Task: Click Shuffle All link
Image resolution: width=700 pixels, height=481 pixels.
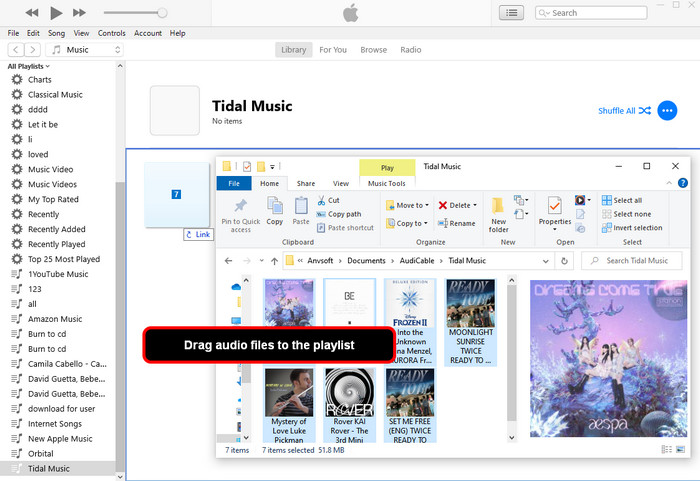Action: [x=624, y=111]
